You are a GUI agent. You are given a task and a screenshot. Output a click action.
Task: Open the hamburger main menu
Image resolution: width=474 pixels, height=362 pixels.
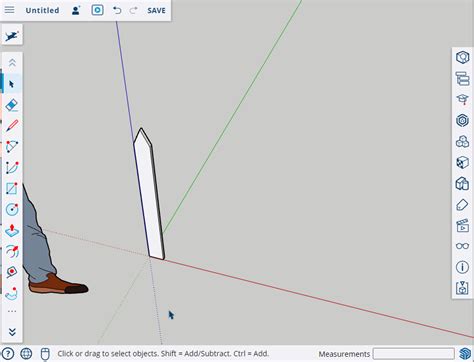[x=9, y=10]
